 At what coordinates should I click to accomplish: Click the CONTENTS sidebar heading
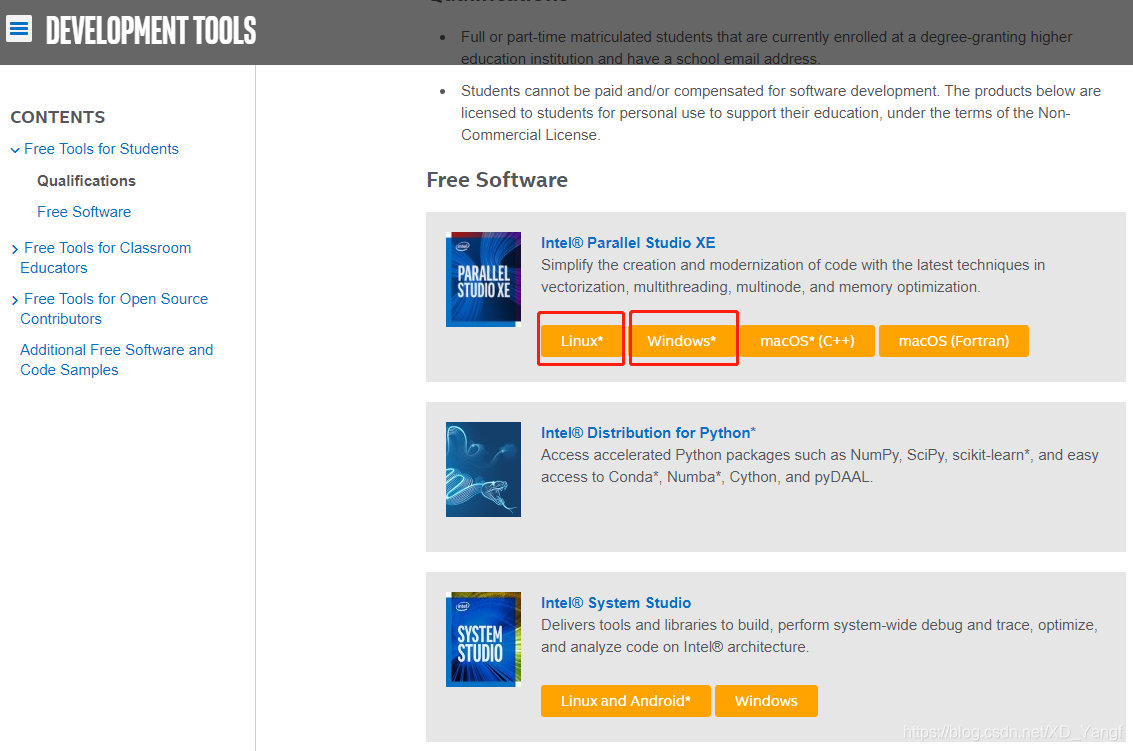(x=58, y=117)
